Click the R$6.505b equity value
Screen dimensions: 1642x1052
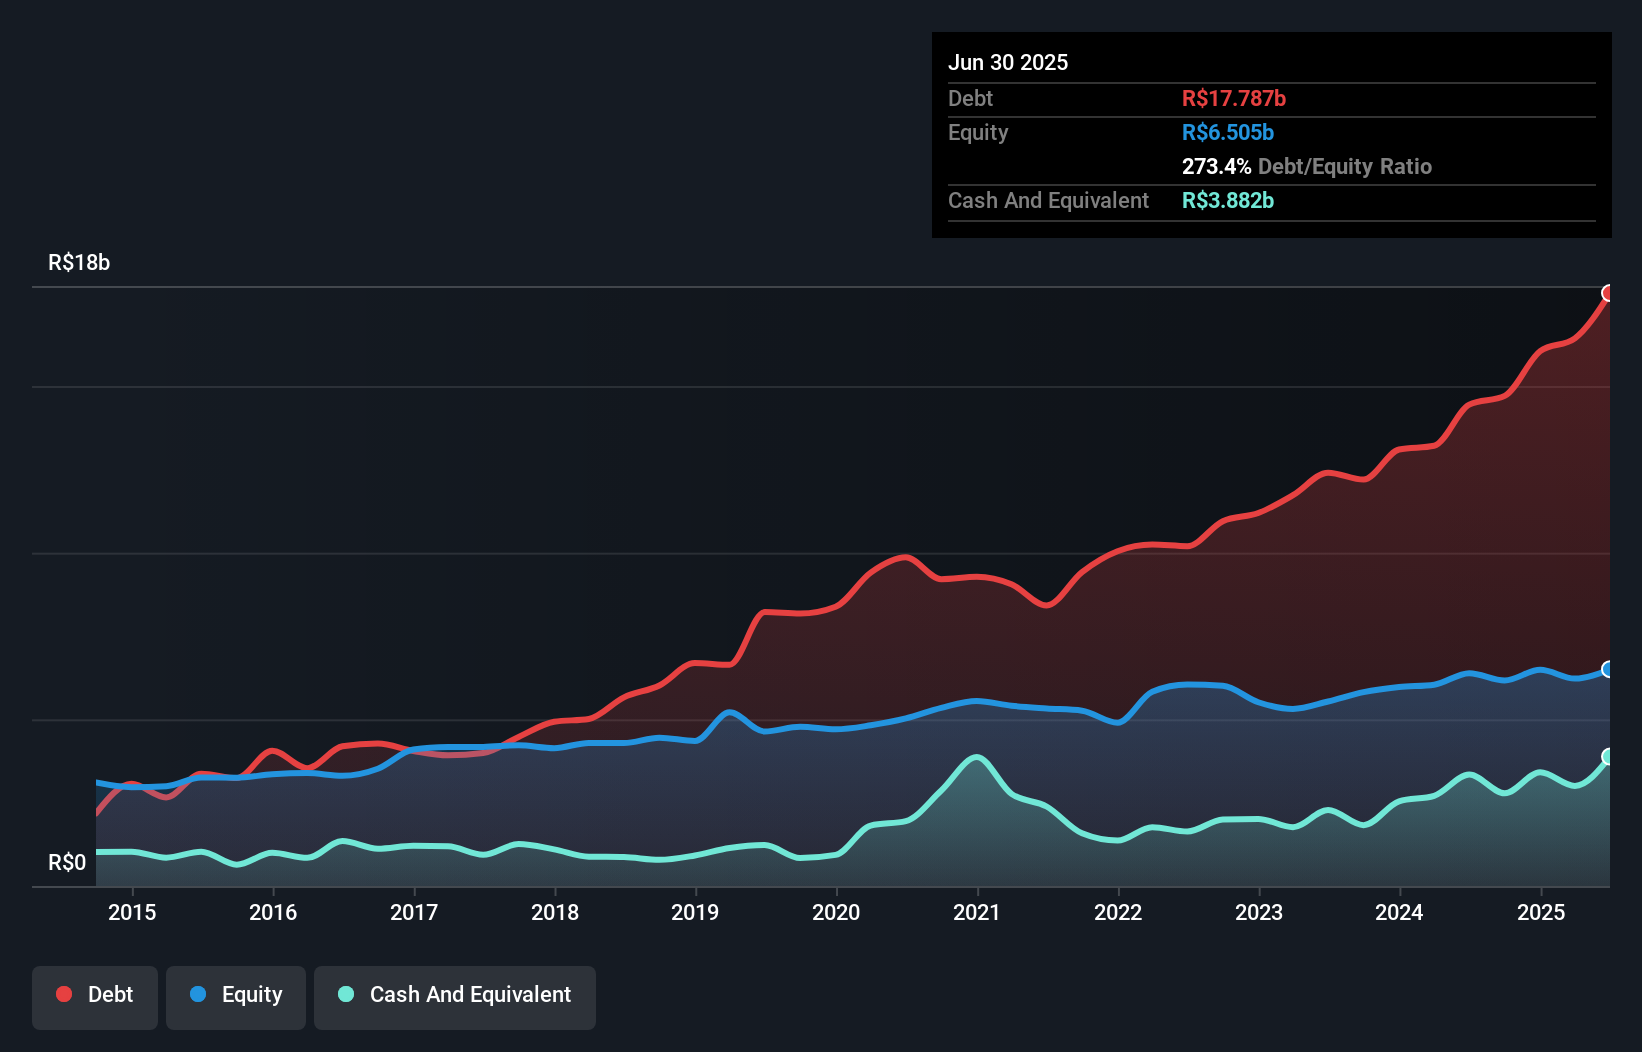(1227, 133)
